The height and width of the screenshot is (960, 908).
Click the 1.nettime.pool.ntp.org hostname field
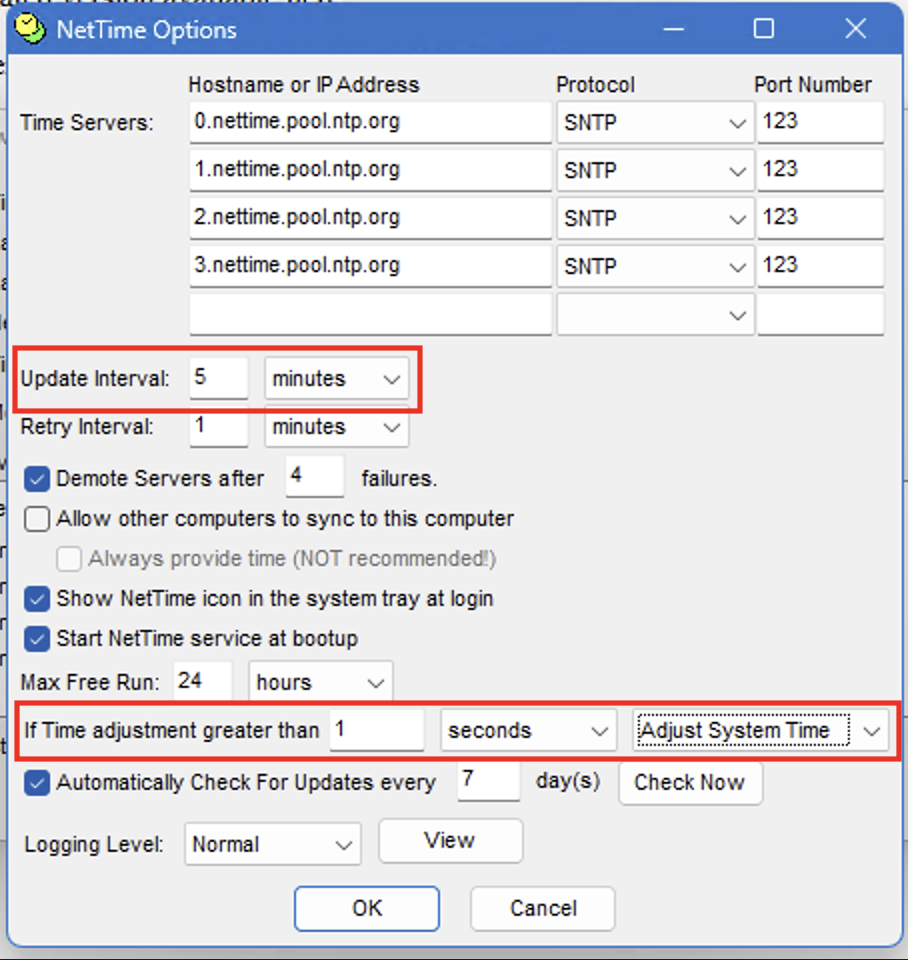coord(370,170)
